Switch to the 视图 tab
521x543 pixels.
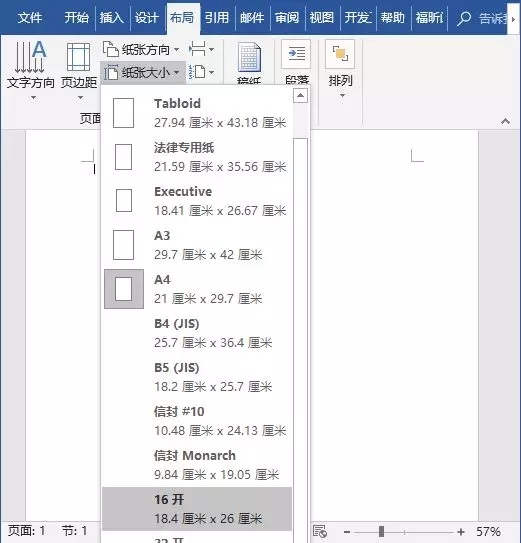tap(322, 17)
